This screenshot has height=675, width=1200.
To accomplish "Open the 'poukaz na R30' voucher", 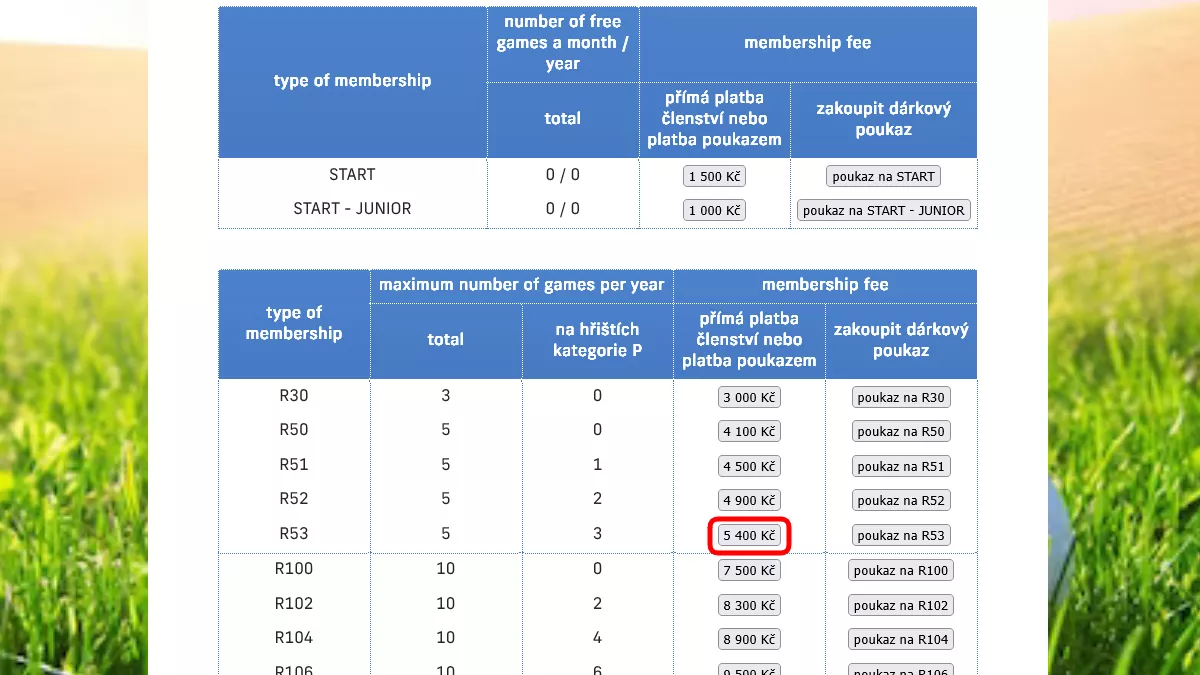I will (x=900, y=397).
